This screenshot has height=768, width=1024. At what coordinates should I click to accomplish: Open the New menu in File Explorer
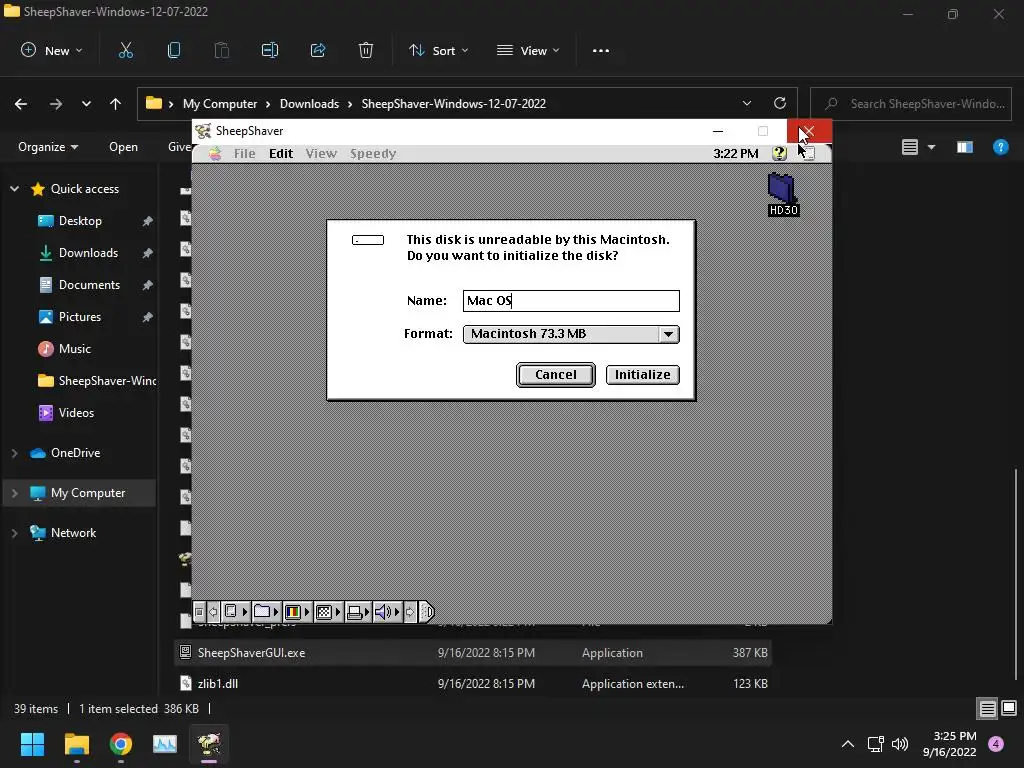coord(52,50)
